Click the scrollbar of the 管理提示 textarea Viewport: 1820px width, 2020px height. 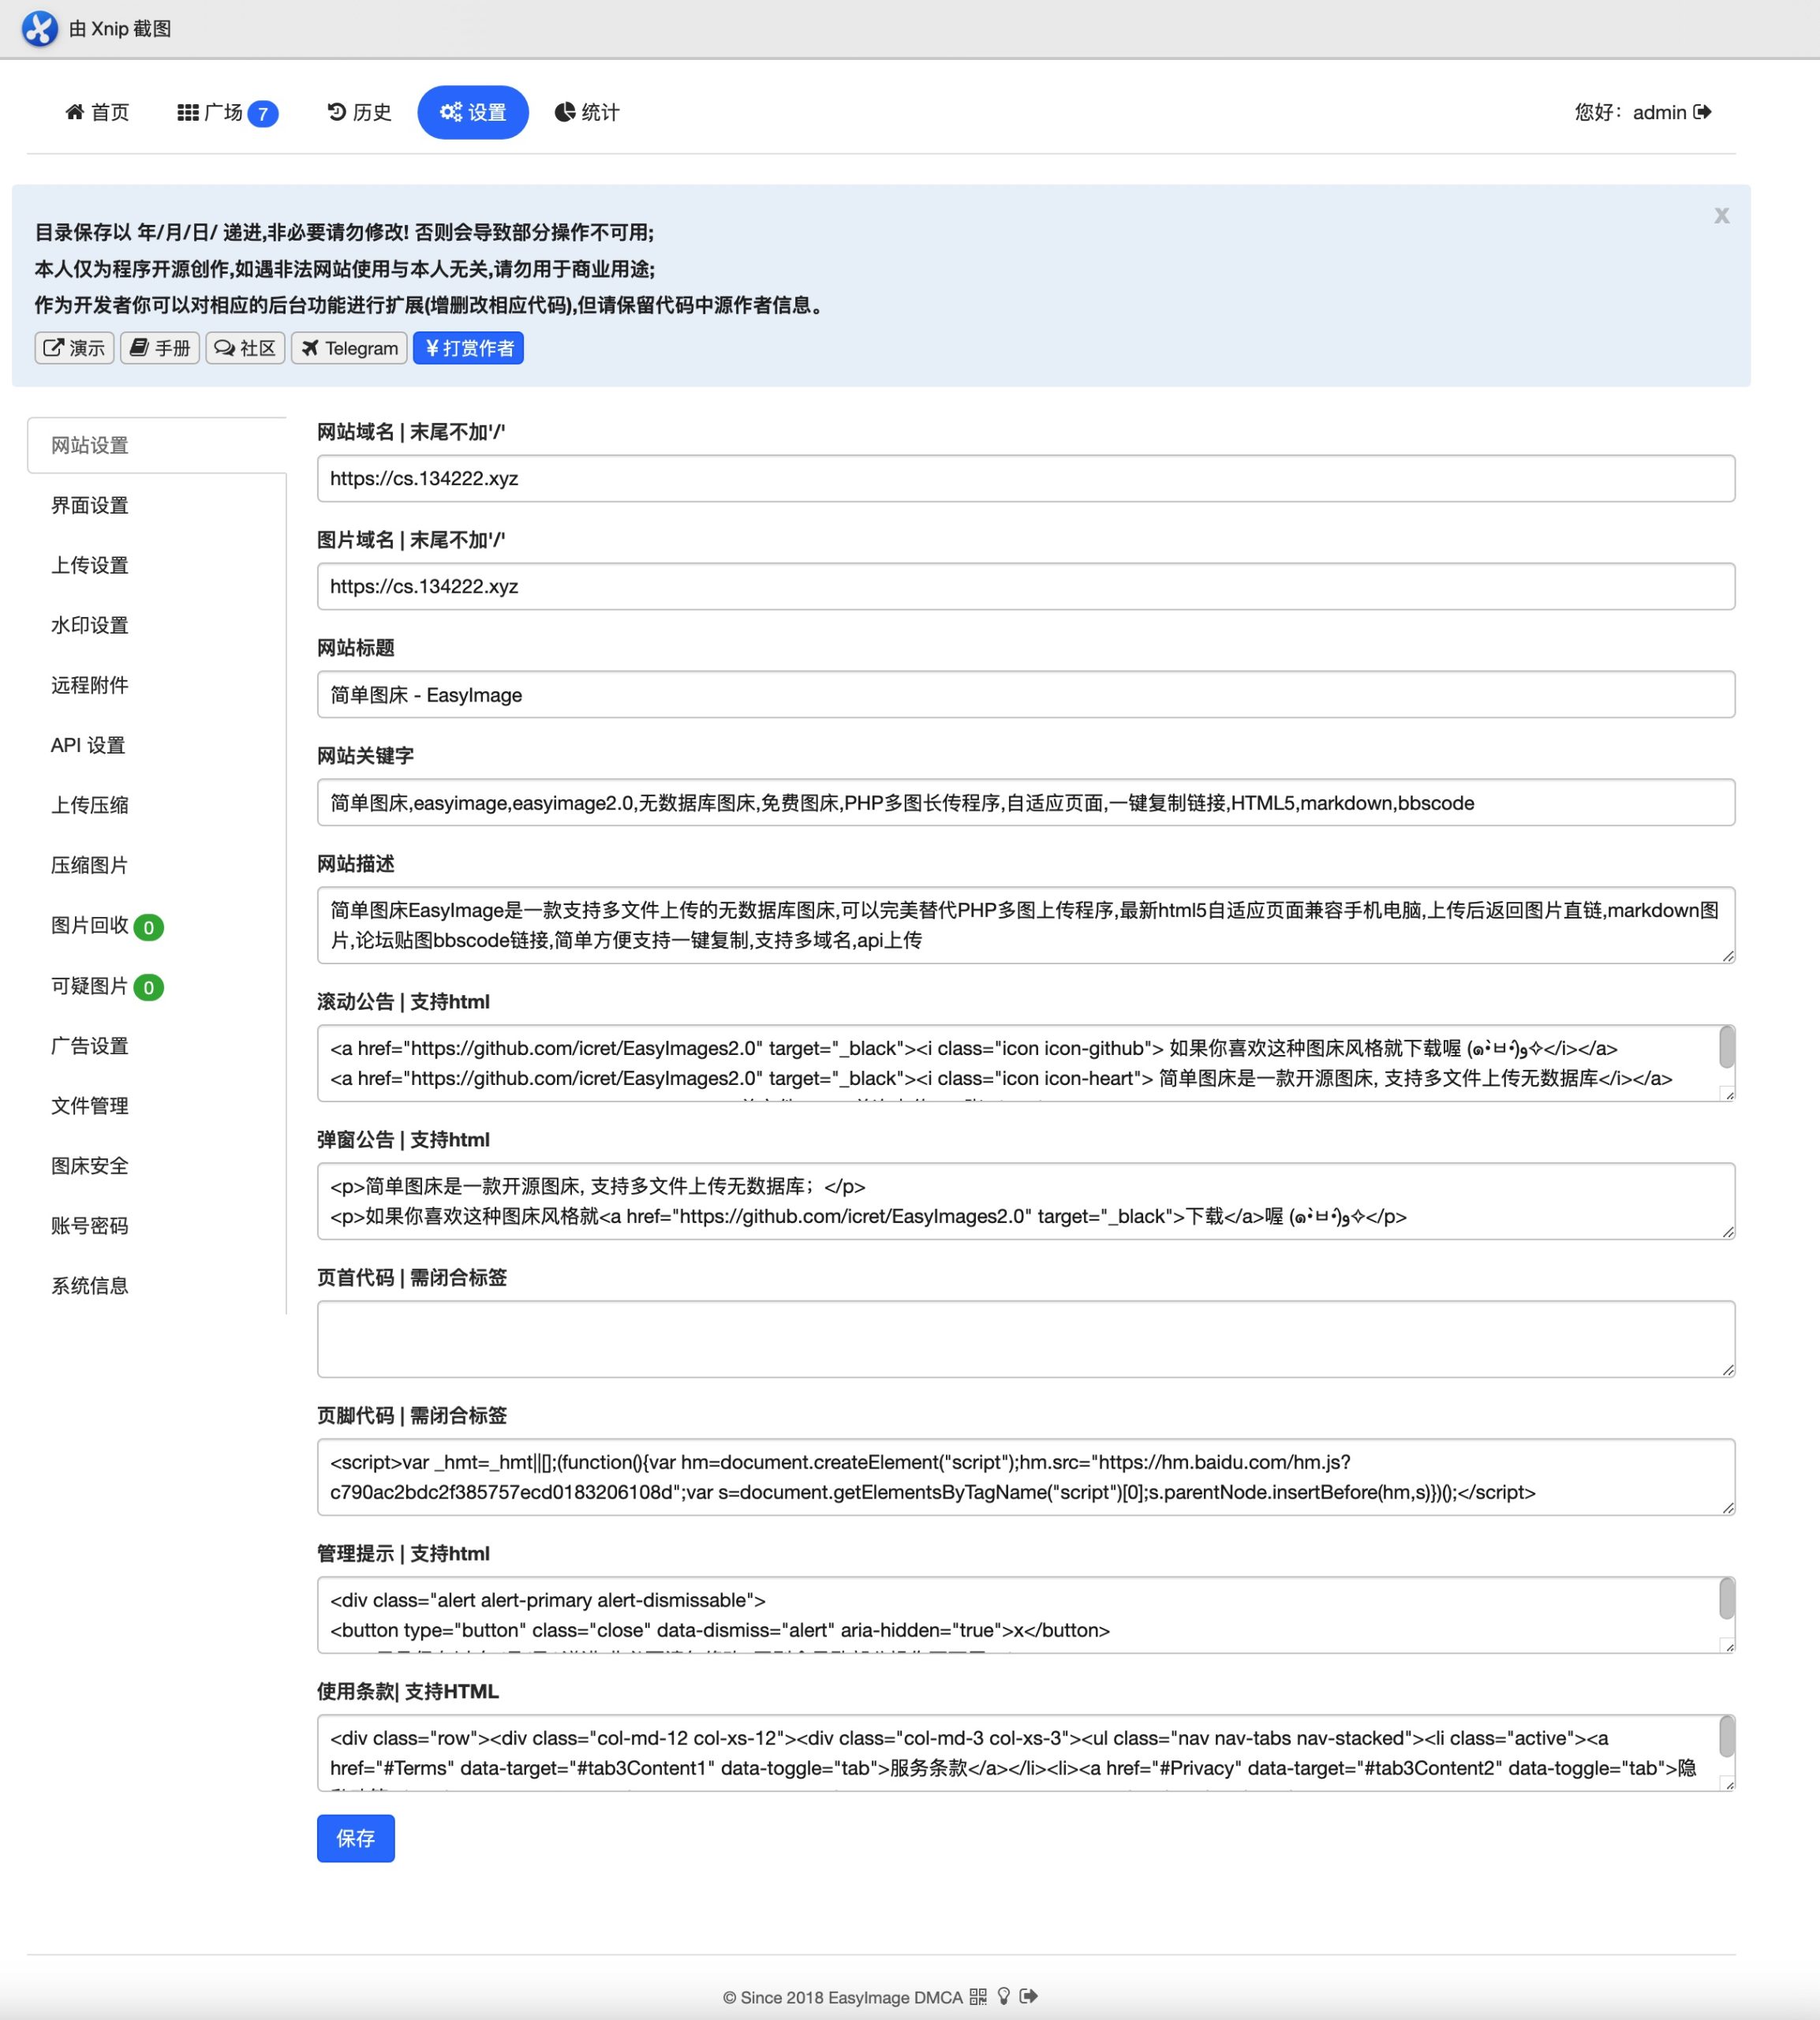pyautogui.click(x=1727, y=1598)
